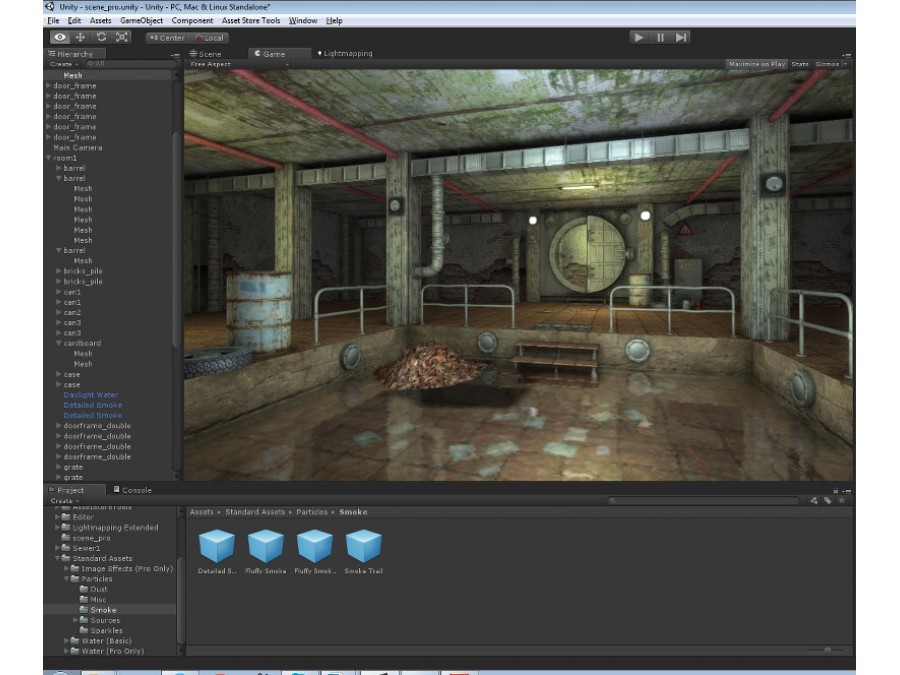The height and width of the screenshot is (675, 900).
Task: Click the Standard Assets breadcrumb link
Action: [x=255, y=512]
